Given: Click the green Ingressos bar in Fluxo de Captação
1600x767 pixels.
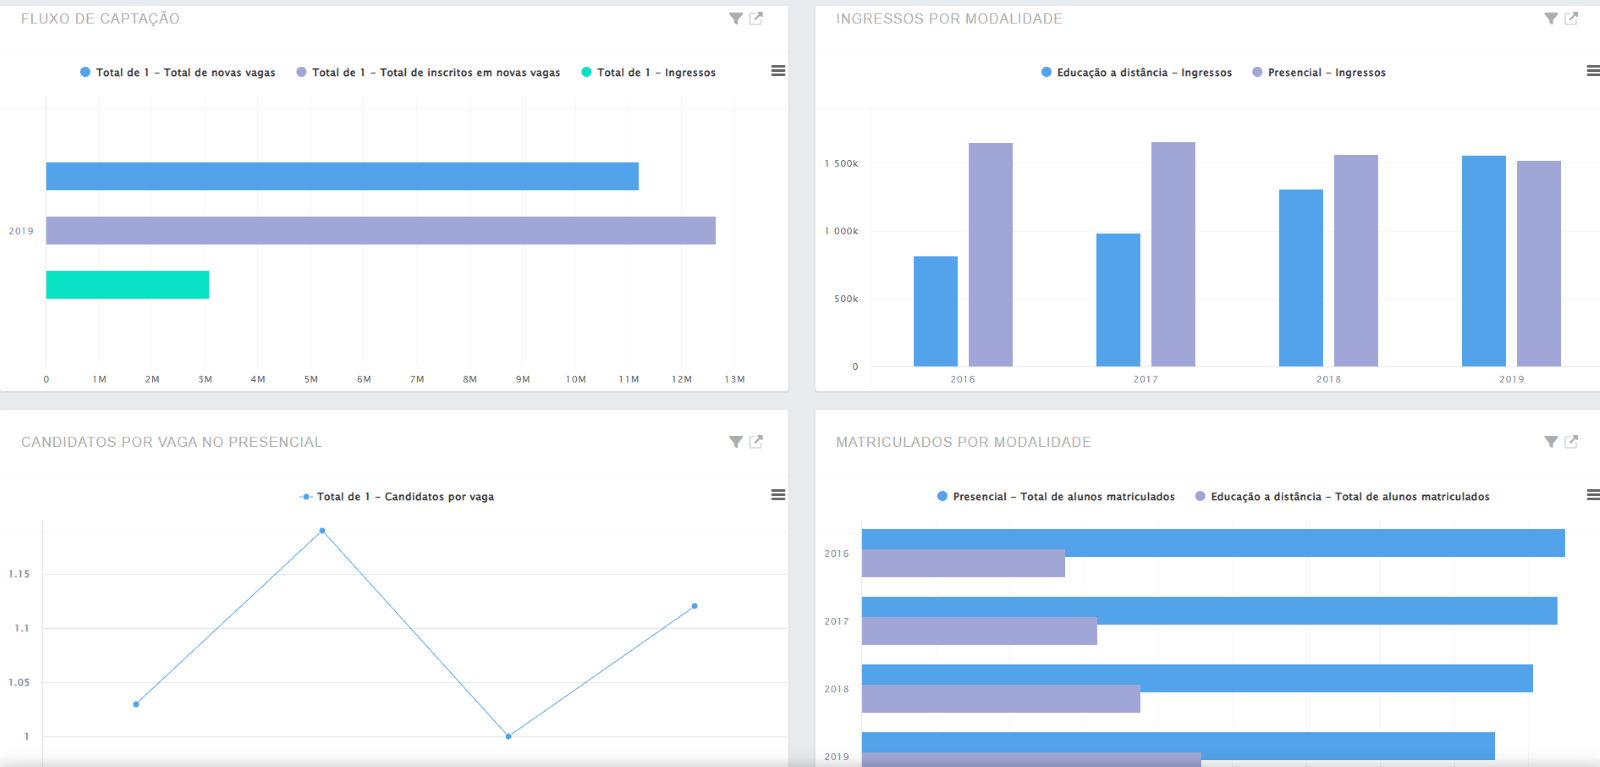Looking at the screenshot, I should [x=127, y=285].
